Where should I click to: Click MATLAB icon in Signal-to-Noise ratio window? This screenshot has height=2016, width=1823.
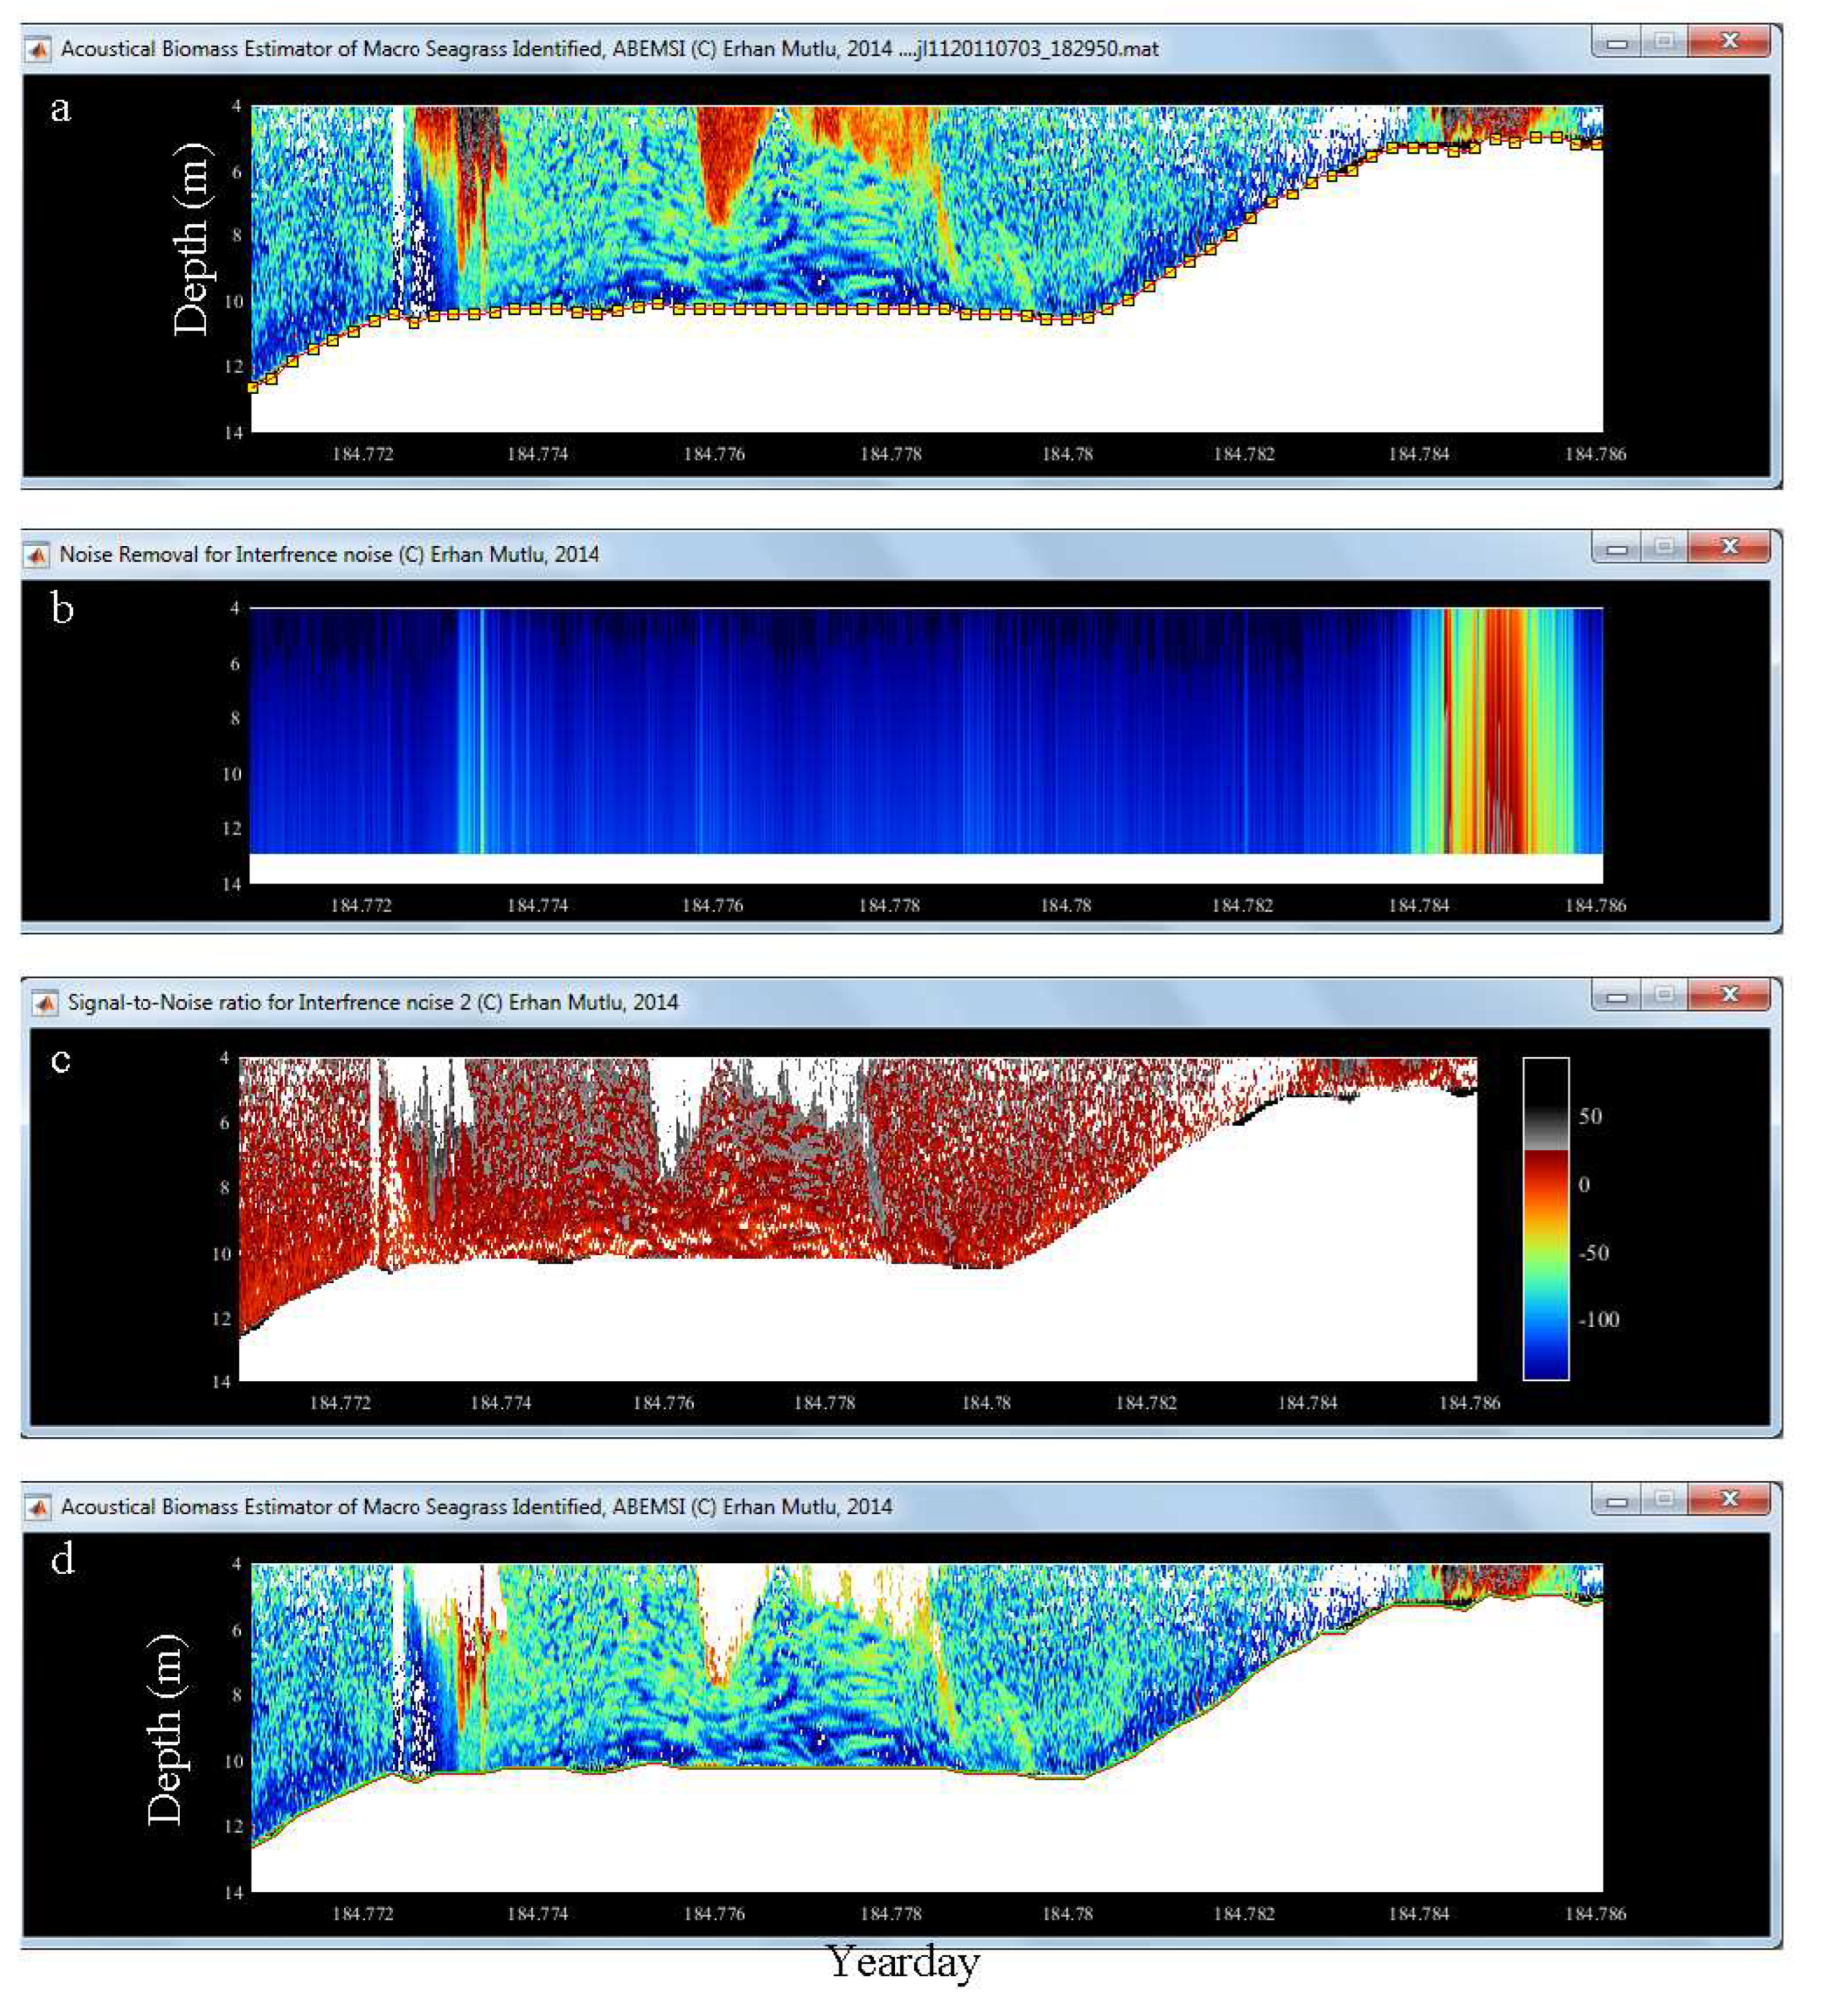44,1002
